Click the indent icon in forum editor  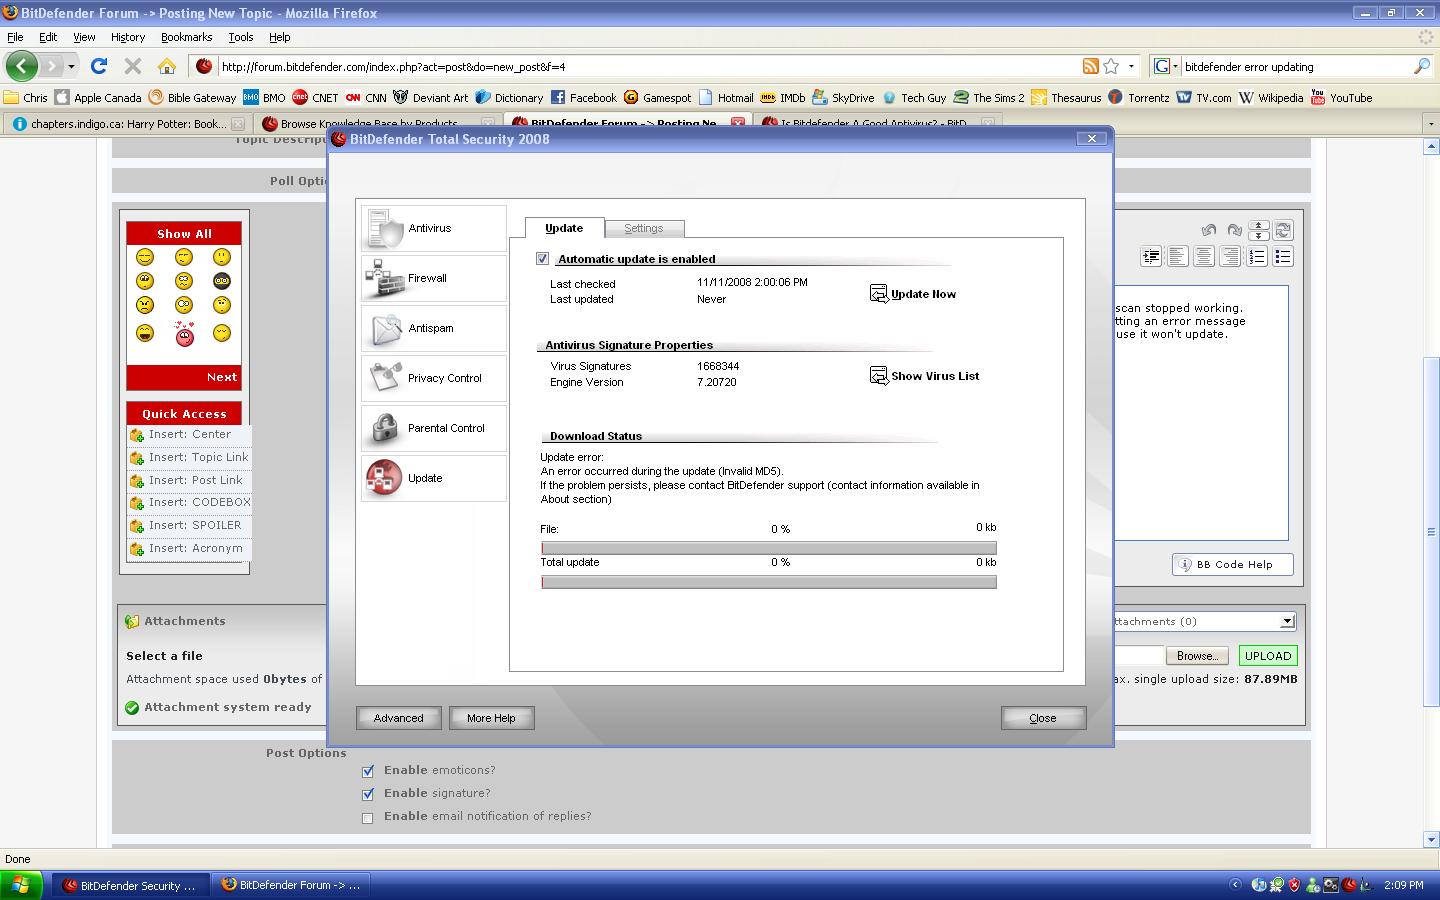coord(1151,257)
